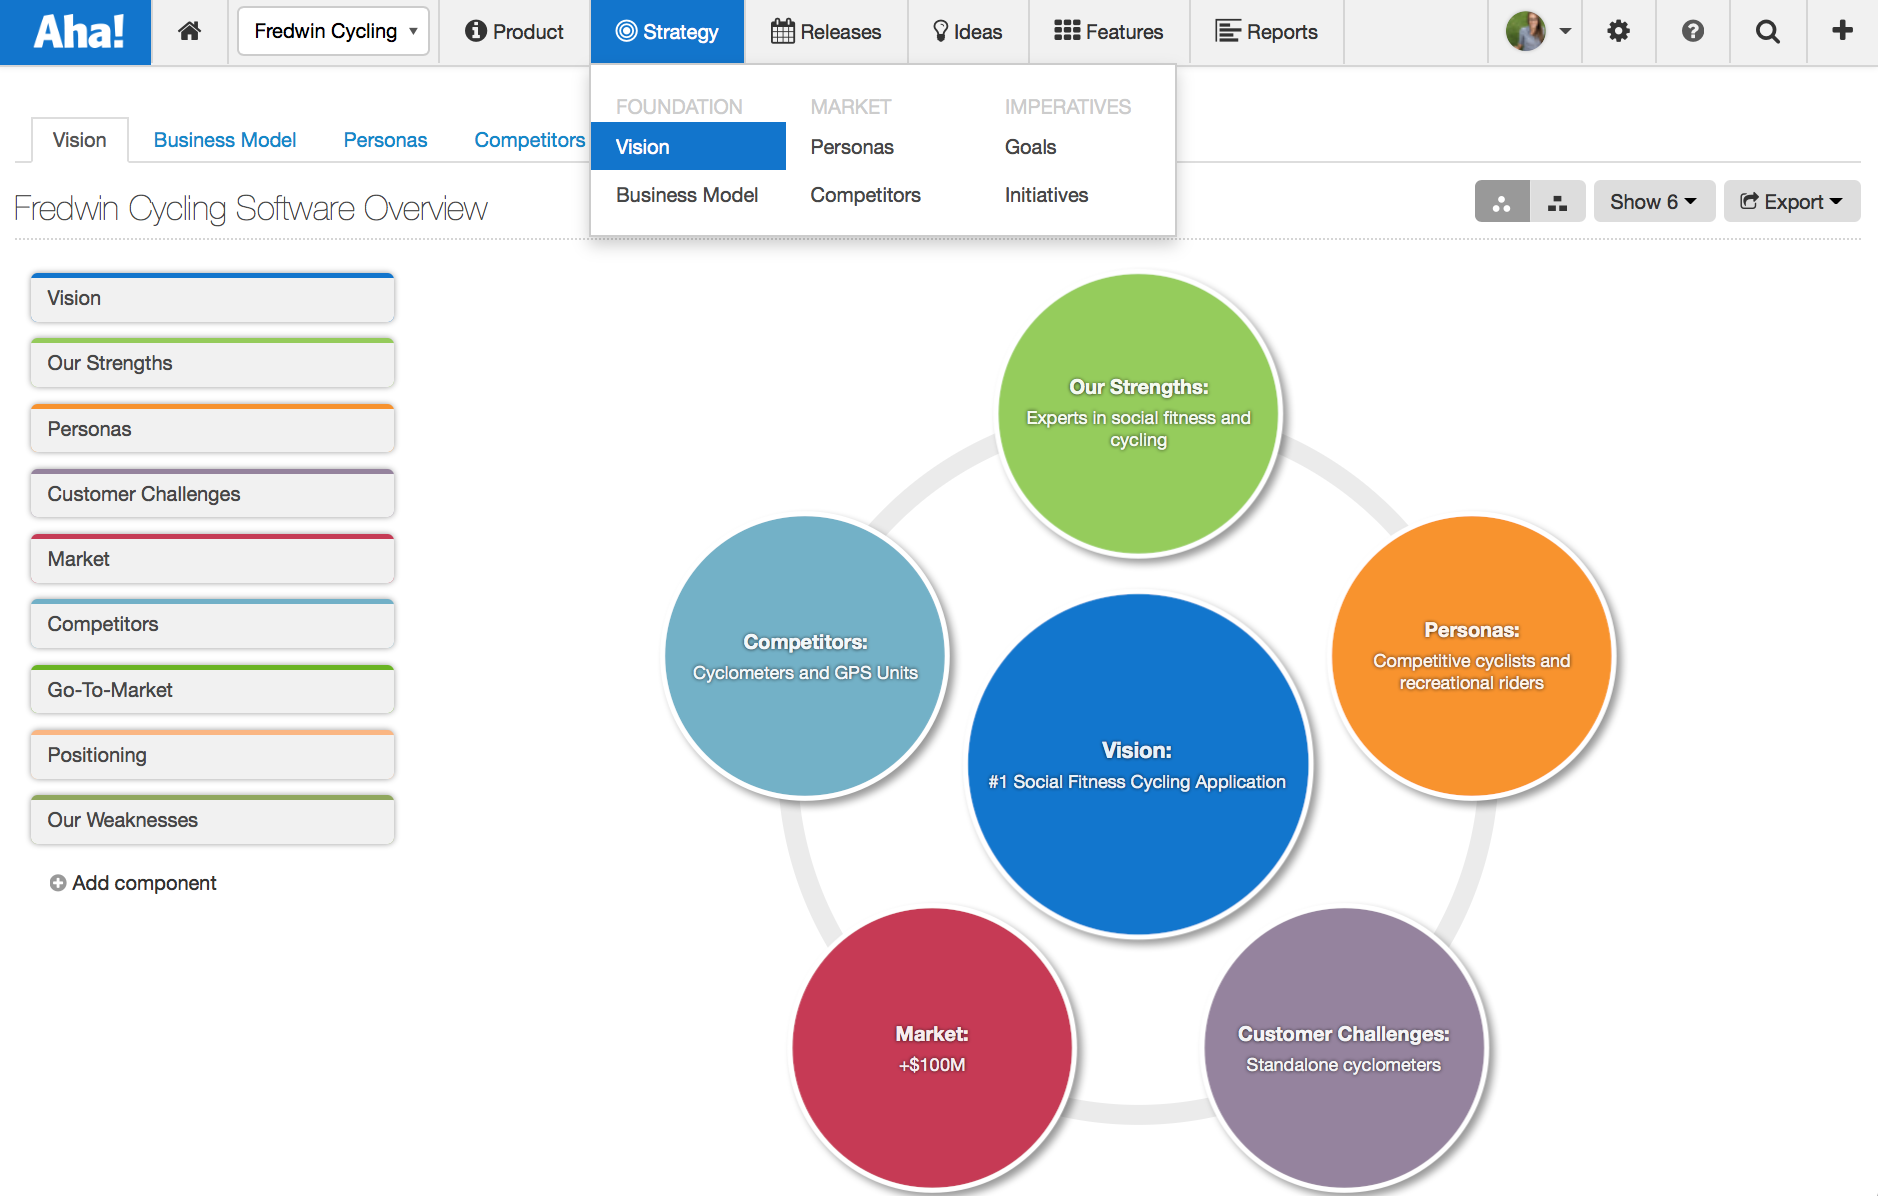Image resolution: width=1878 pixels, height=1196 pixels.
Task: Open the Releases calendar section
Action: coord(826,31)
